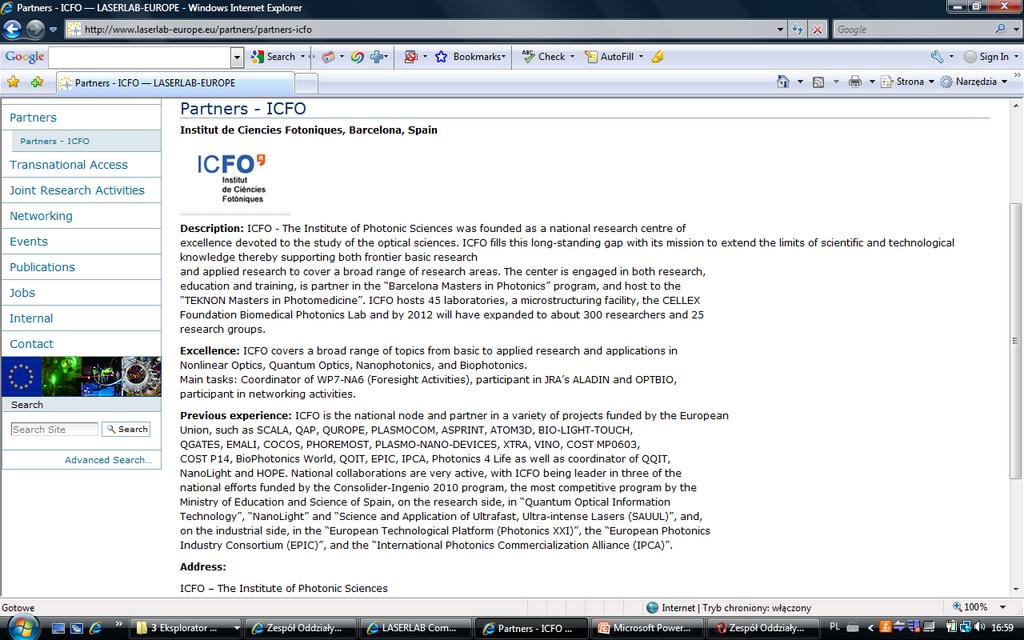Sign In to Google Toolbar

click(x=987, y=57)
